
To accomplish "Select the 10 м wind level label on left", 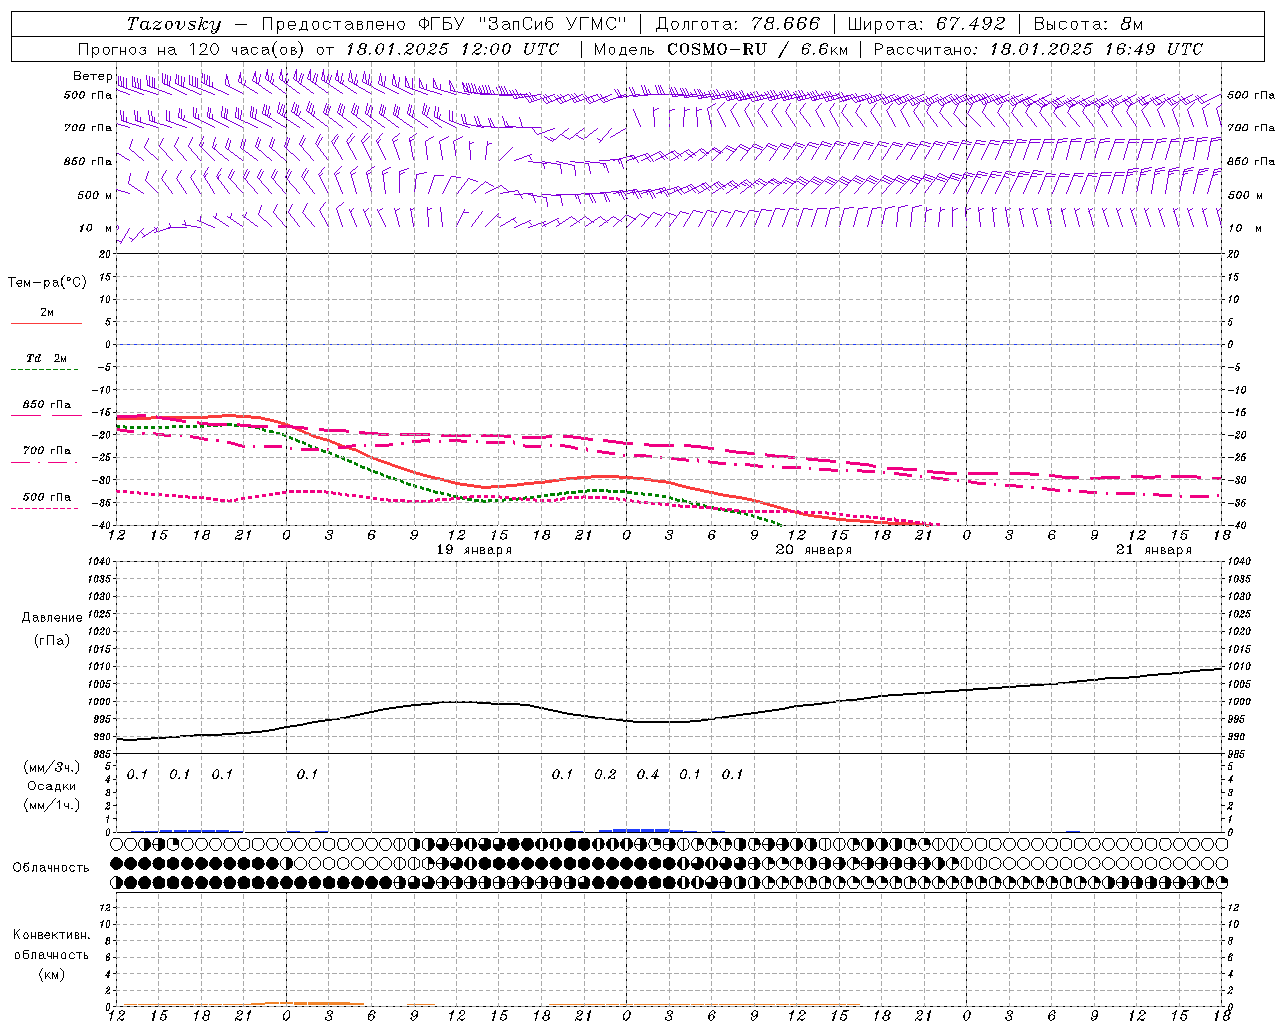I will [x=96, y=228].
